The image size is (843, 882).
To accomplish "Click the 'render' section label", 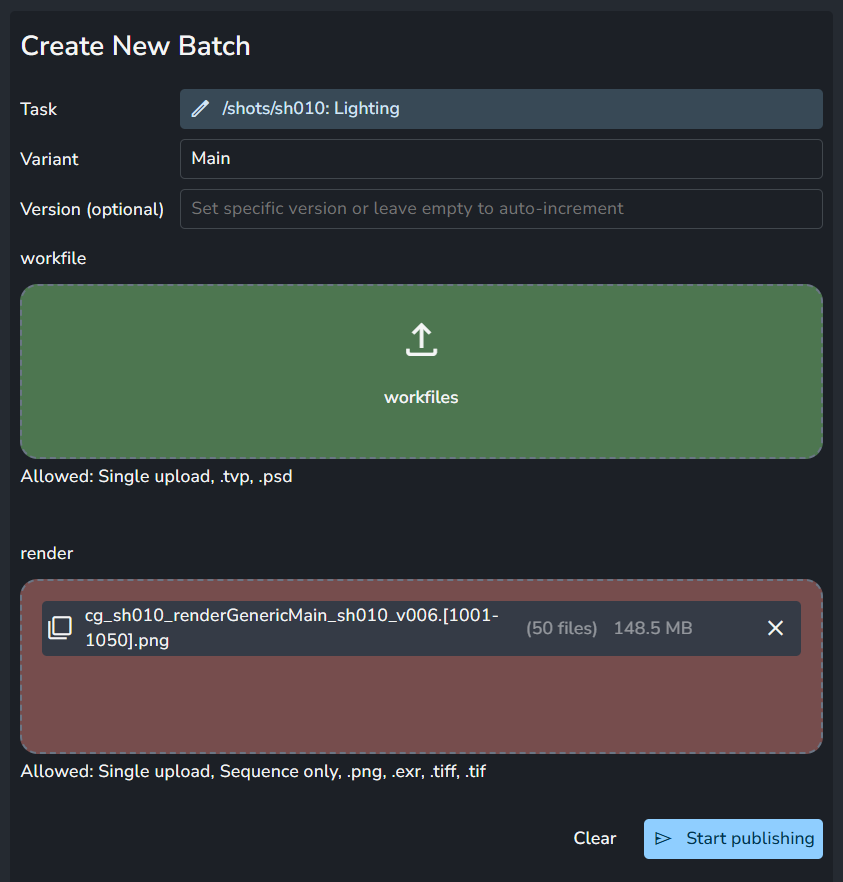I will 46,553.
